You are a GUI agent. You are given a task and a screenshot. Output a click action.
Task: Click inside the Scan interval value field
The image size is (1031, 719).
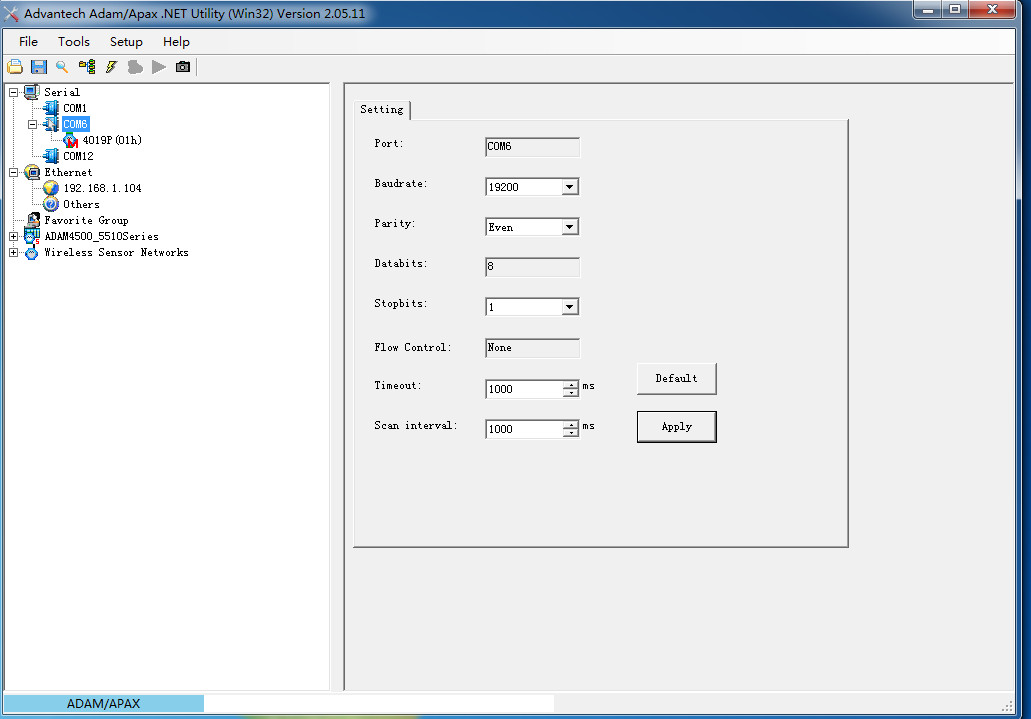(x=524, y=429)
